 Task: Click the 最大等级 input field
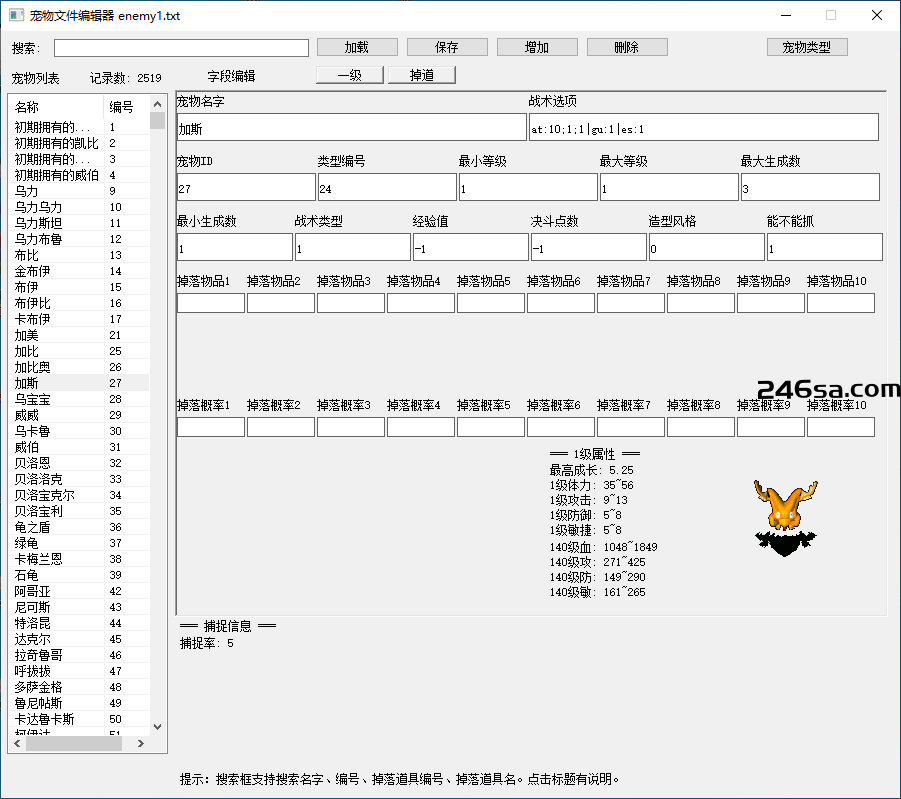(x=669, y=187)
